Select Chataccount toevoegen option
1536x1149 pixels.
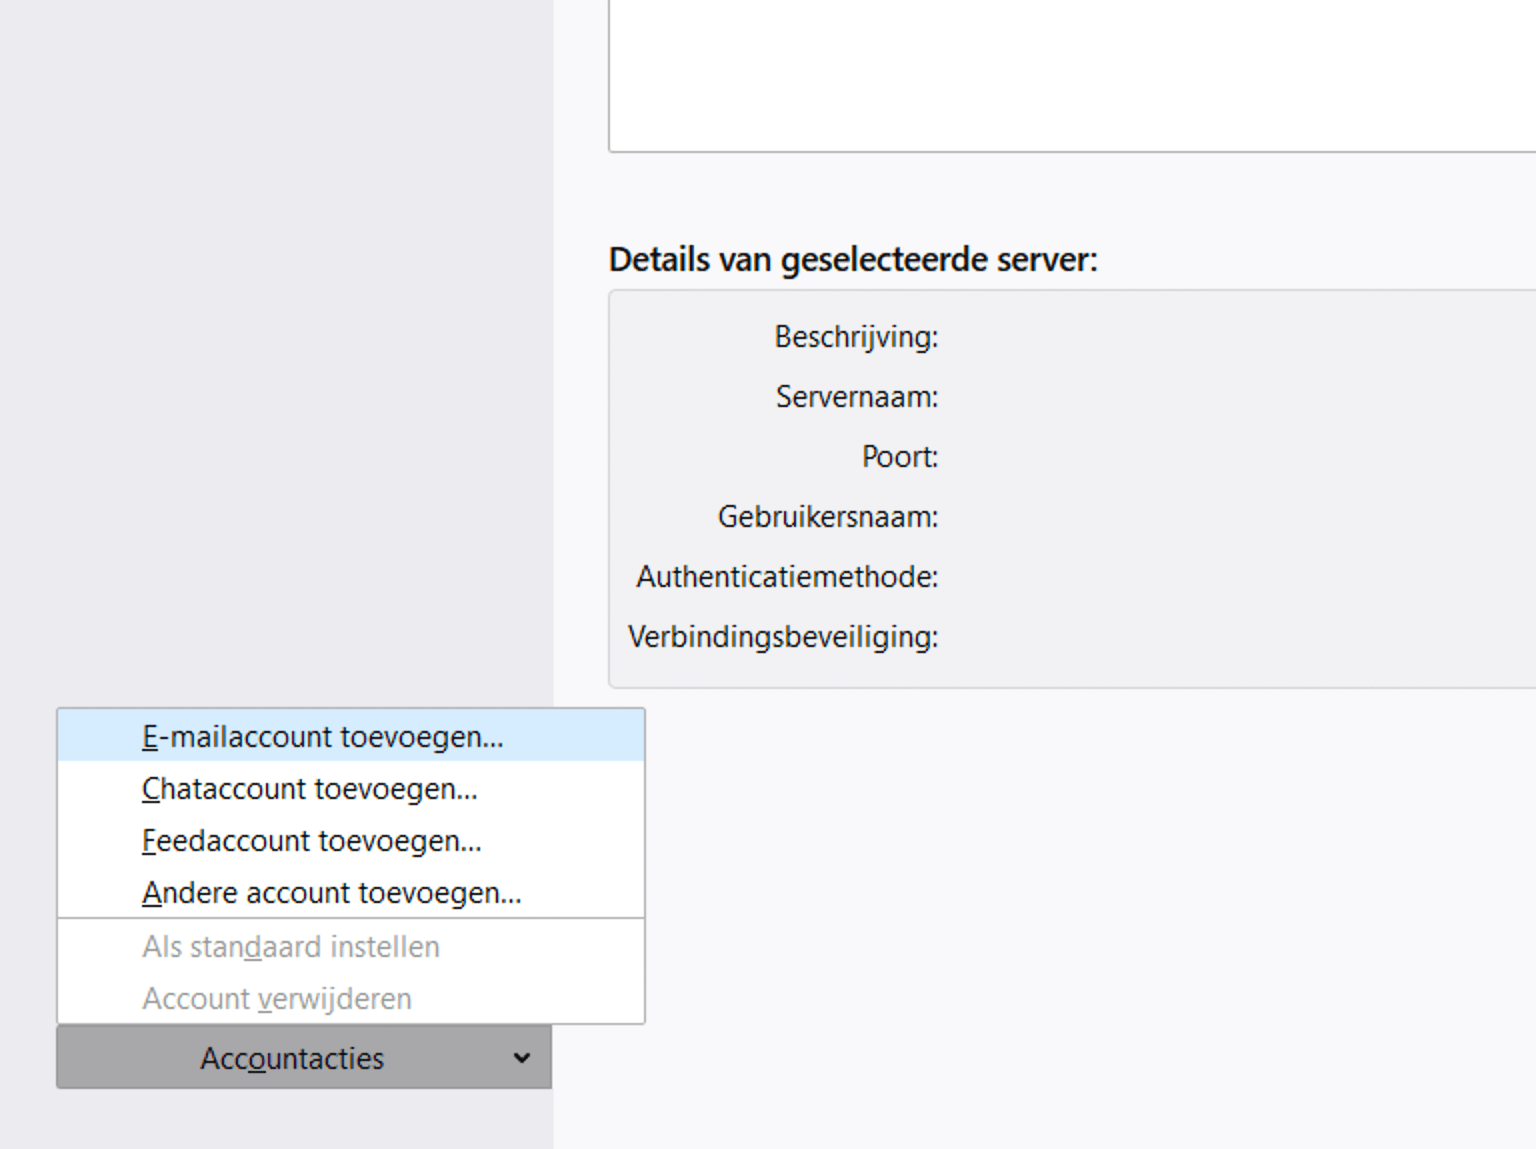(x=308, y=788)
